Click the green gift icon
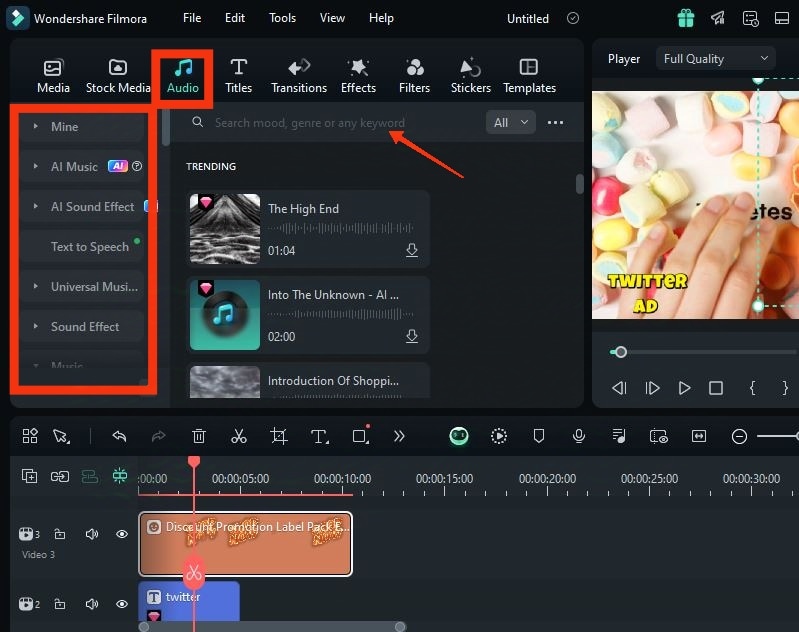This screenshot has width=799, height=632. point(685,18)
